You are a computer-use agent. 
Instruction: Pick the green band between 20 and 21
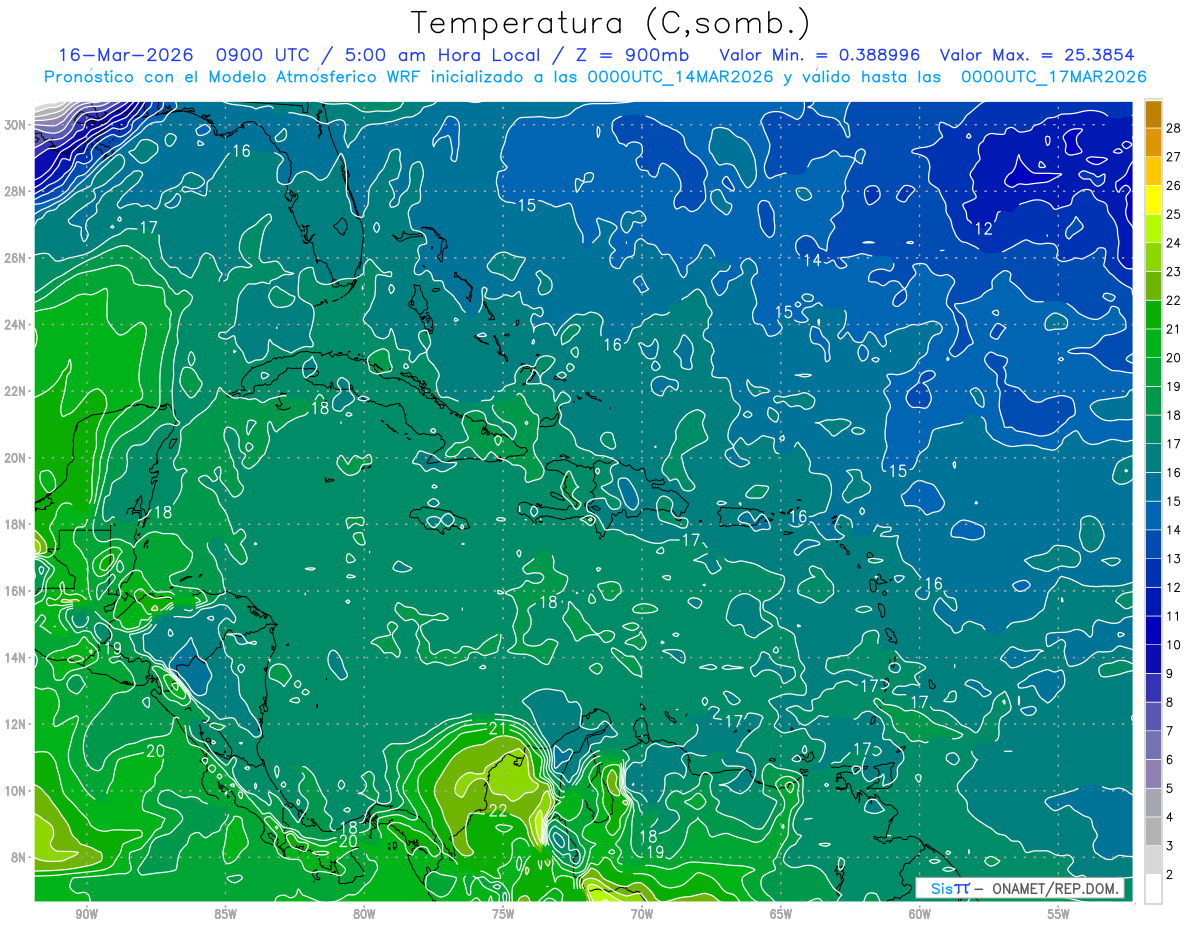tap(1154, 343)
